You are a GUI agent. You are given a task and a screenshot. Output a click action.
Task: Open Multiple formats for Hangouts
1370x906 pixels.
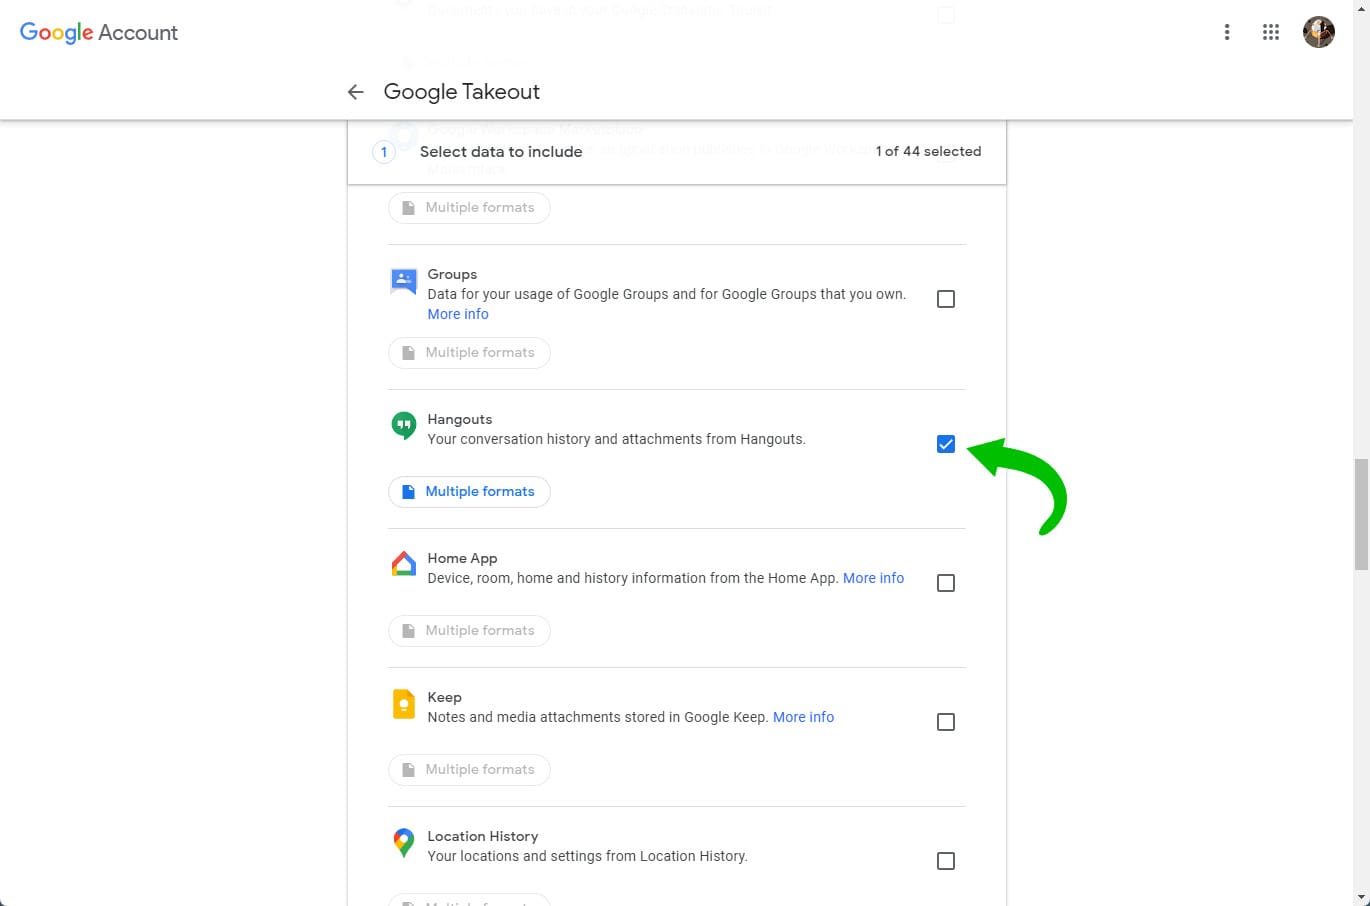point(469,492)
